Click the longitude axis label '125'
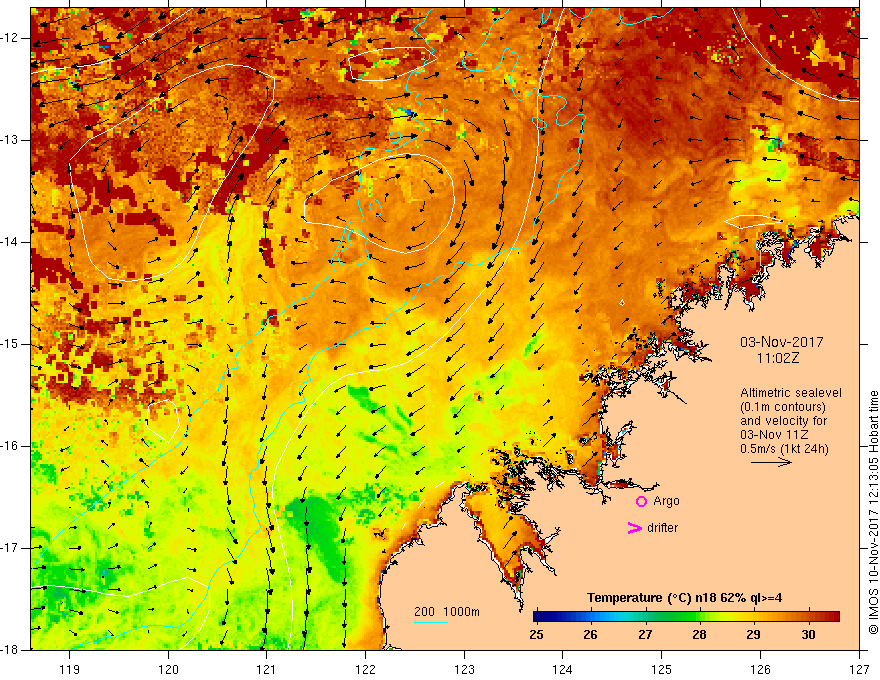 tap(662, 669)
